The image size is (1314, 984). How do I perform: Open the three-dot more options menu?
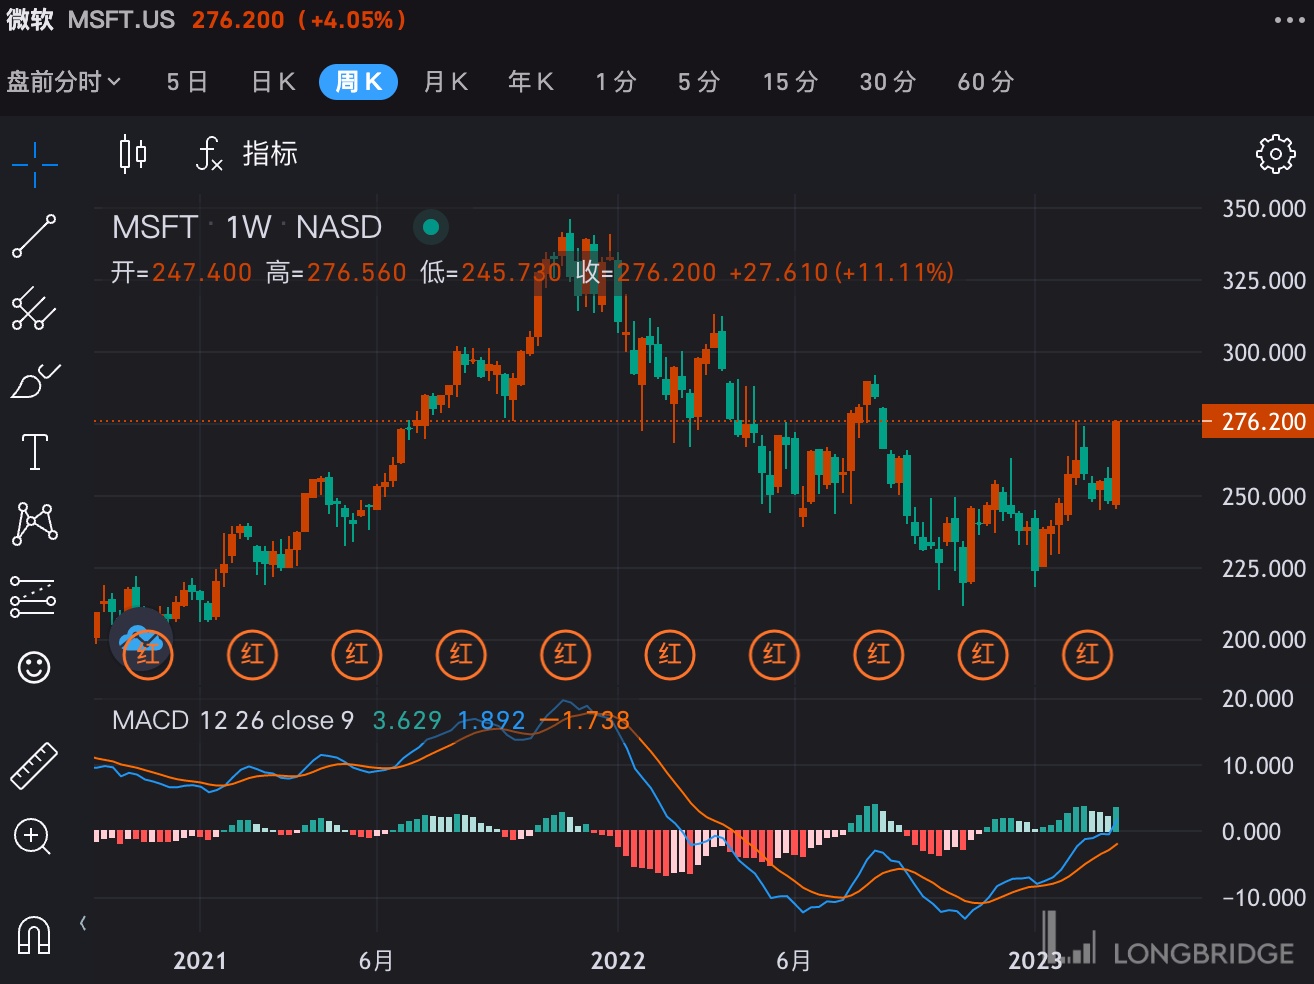coord(1289,20)
